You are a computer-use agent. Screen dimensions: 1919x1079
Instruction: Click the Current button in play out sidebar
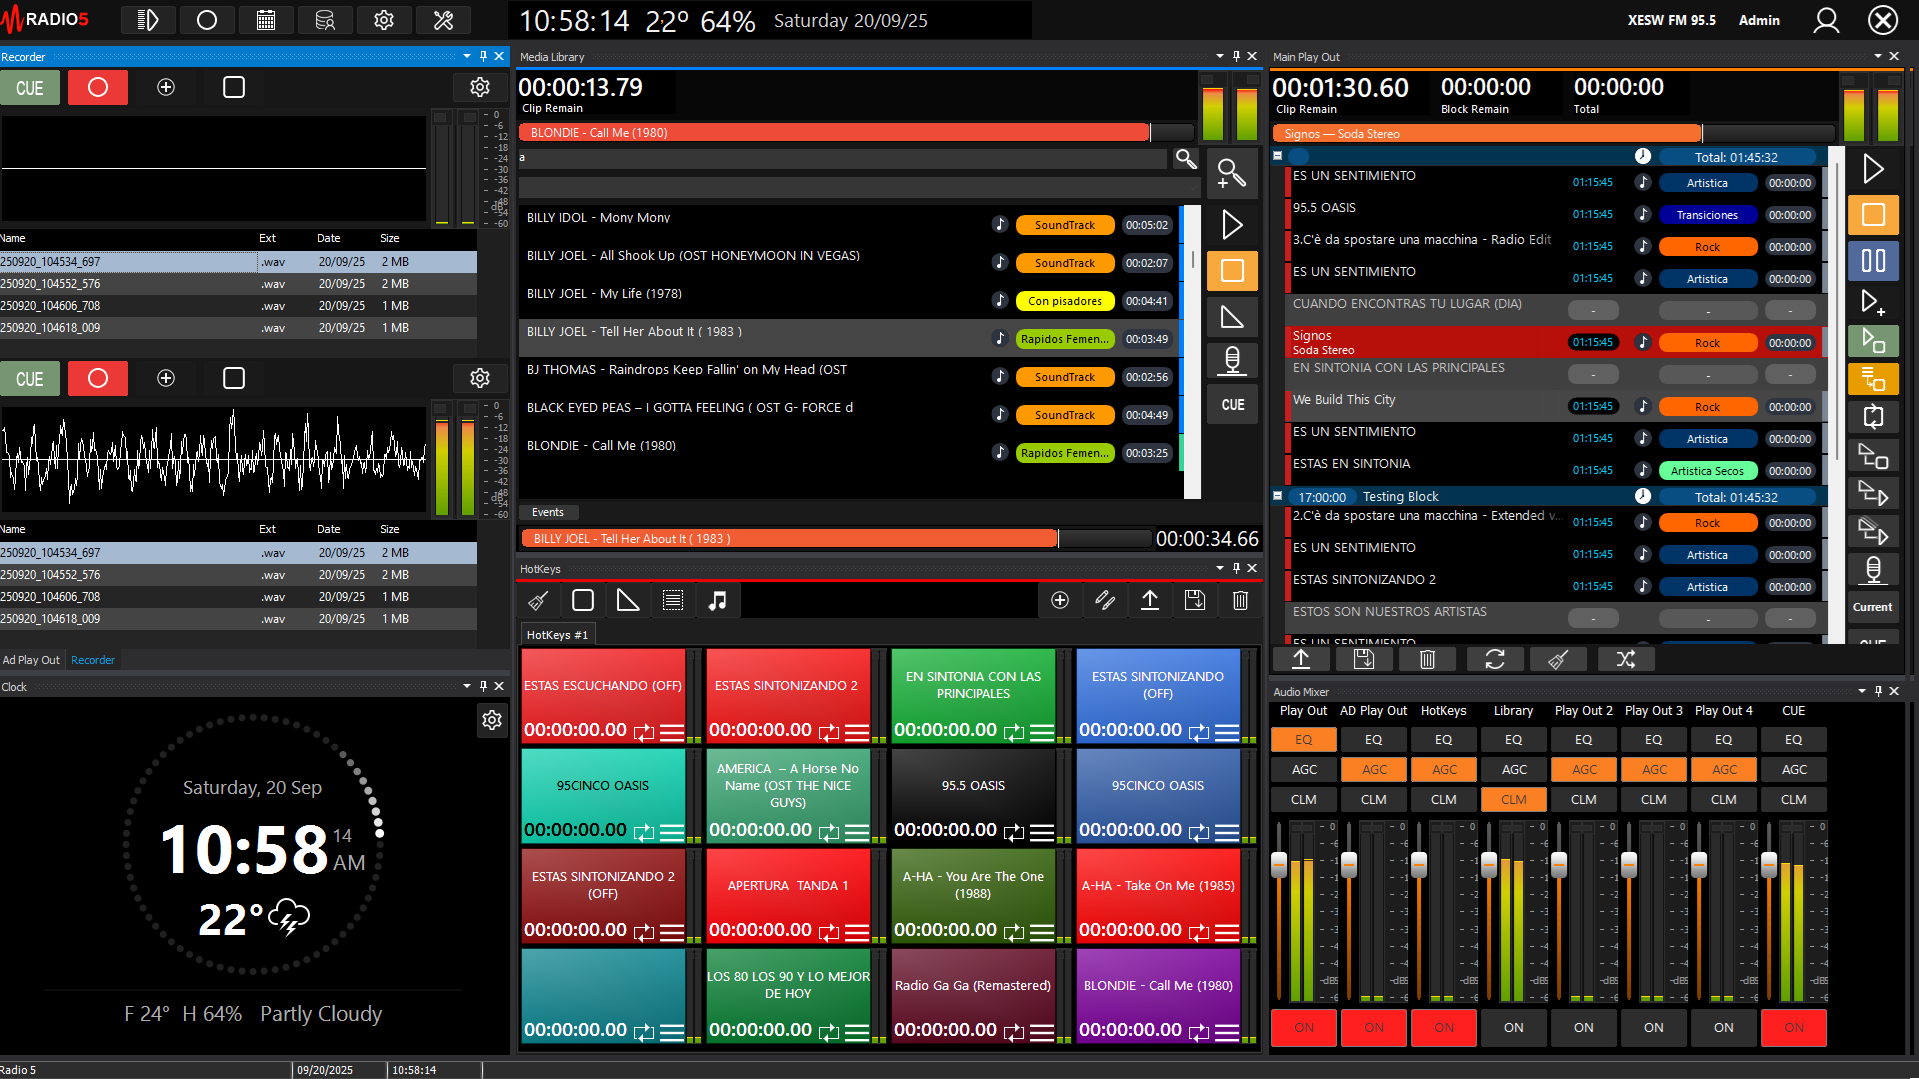1872,607
